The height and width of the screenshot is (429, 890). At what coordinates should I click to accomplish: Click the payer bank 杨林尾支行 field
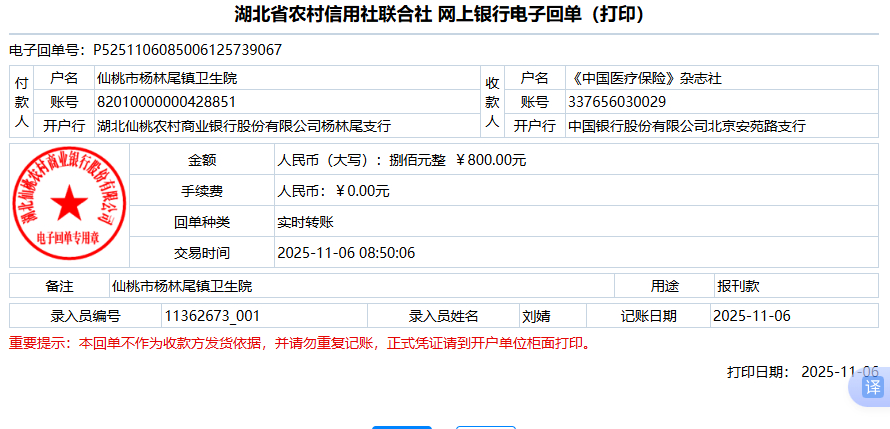click(243, 126)
